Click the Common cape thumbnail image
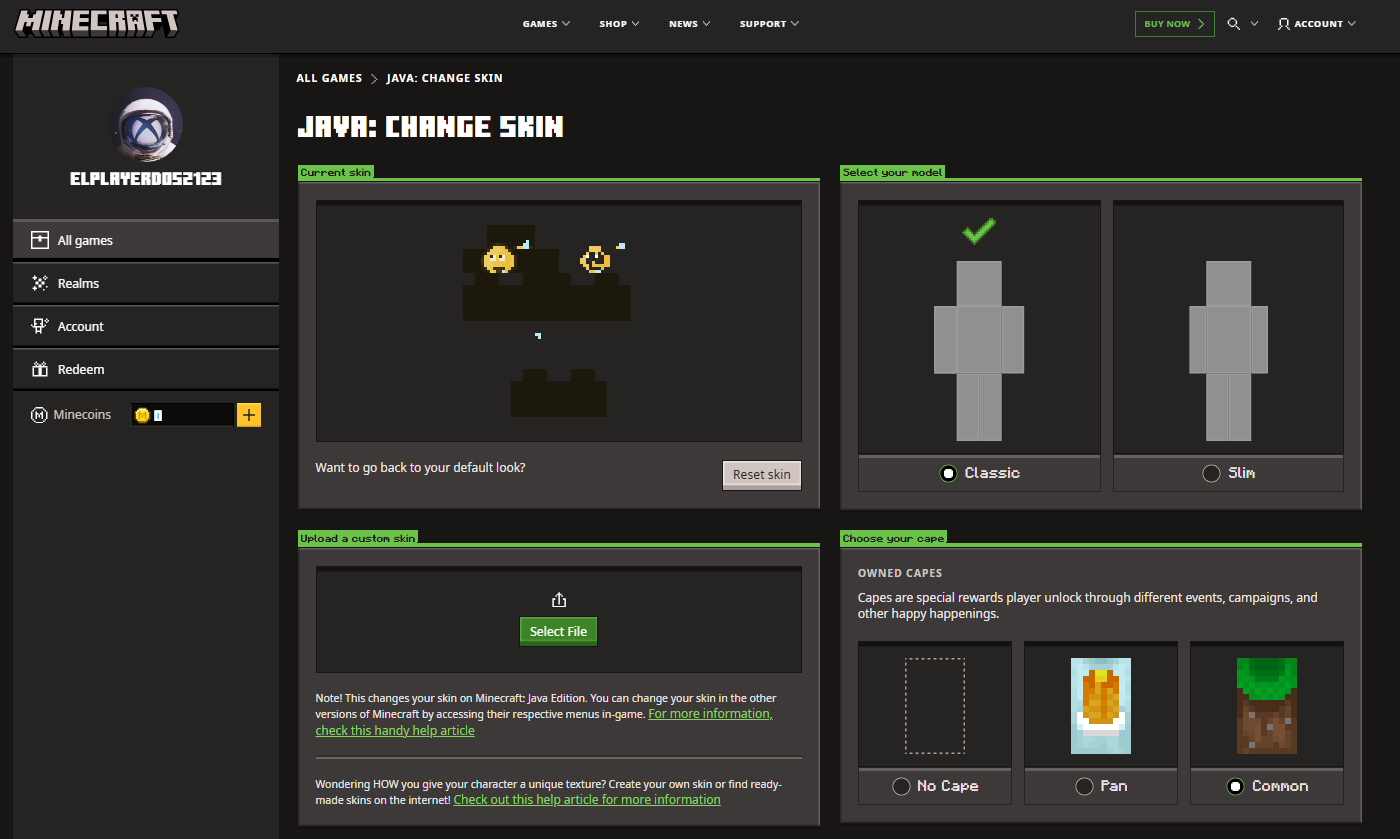 click(1266, 705)
